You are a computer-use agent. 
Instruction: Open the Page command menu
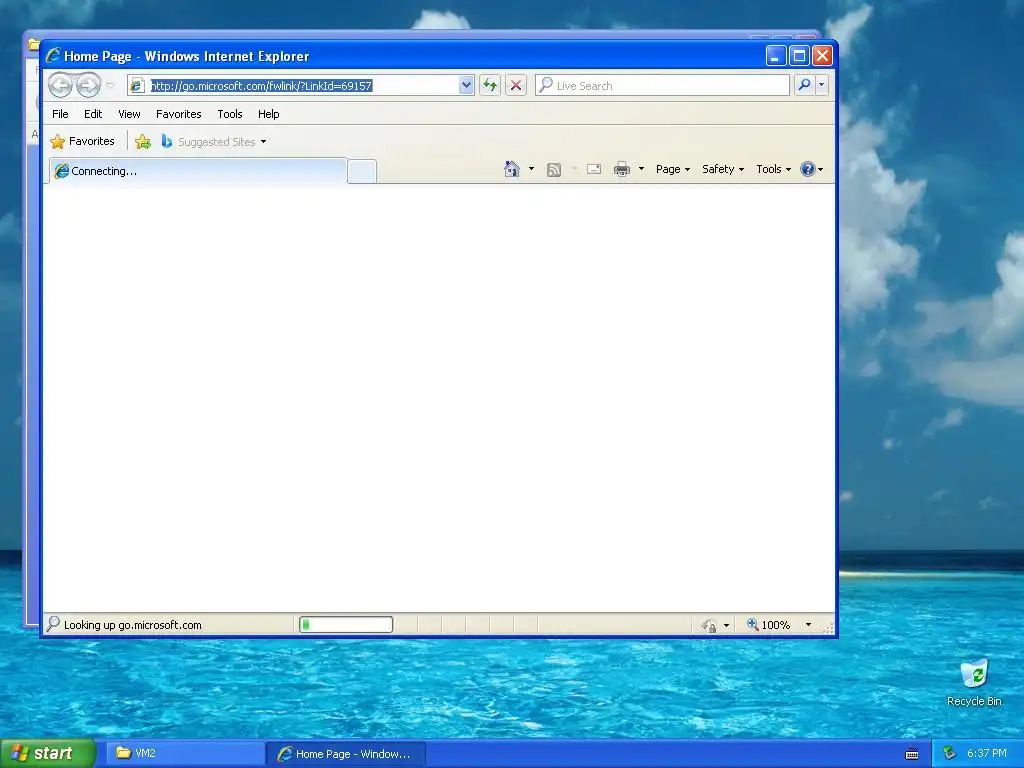(x=673, y=169)
